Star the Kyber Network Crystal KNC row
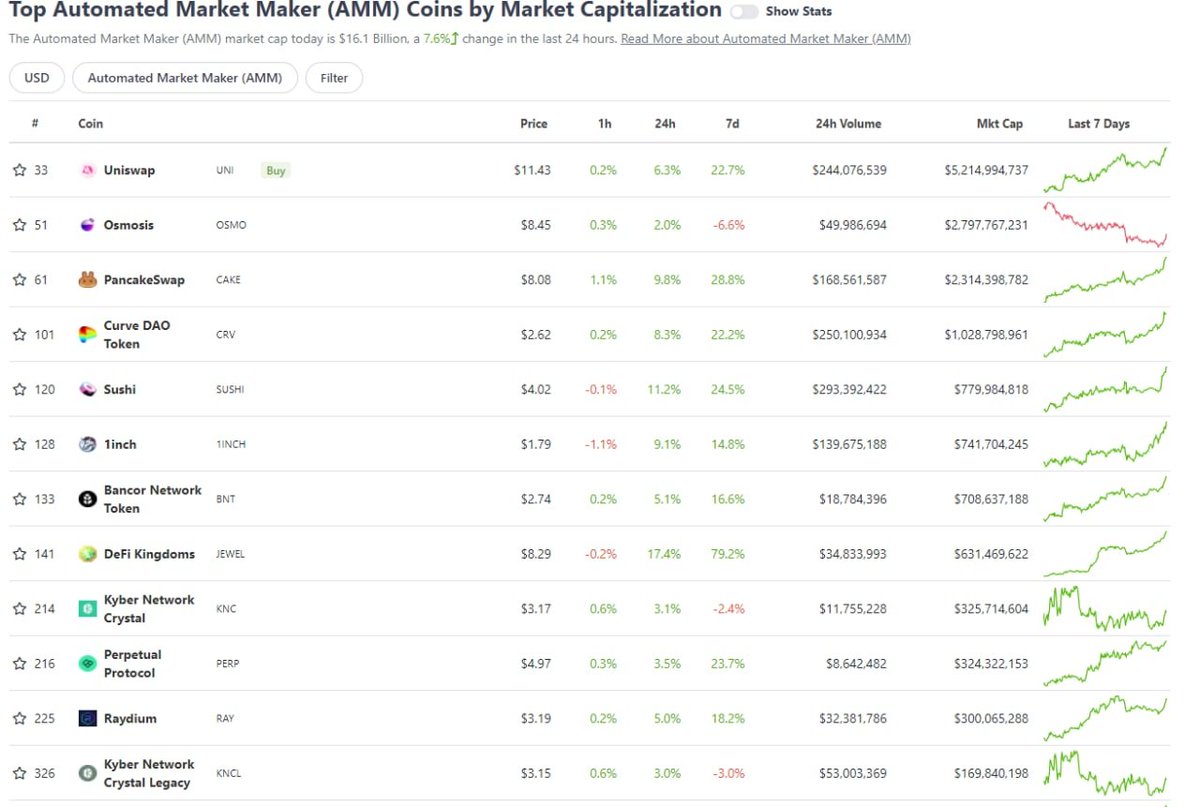1200x807 pixels. (x=19, y=609)
